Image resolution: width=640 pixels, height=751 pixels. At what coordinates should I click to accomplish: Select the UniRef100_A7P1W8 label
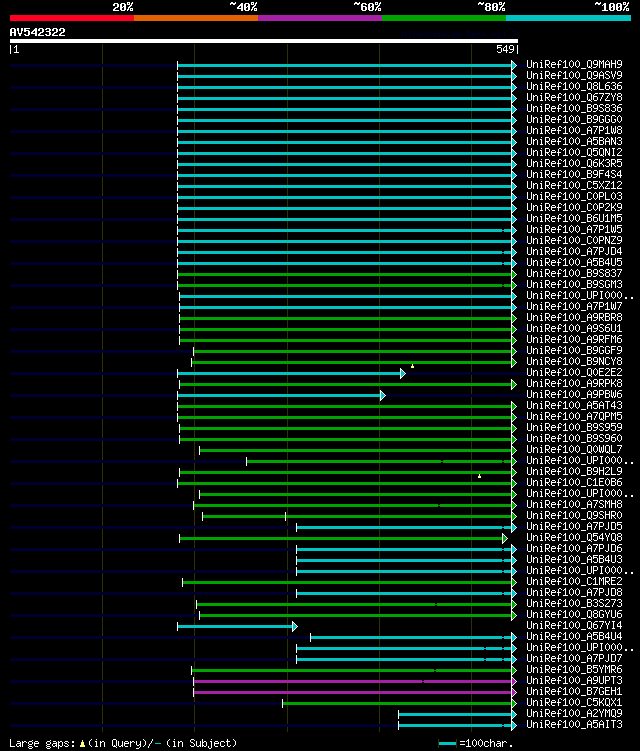pos(574,130)
